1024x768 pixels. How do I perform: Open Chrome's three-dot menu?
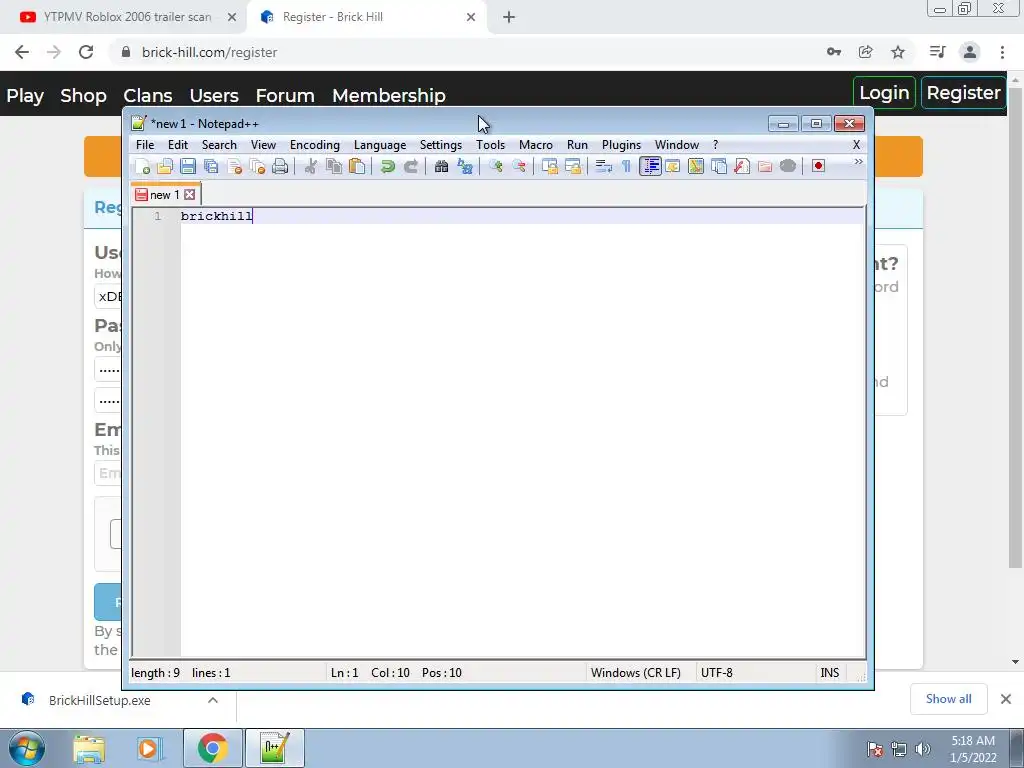pos(1002,52)
